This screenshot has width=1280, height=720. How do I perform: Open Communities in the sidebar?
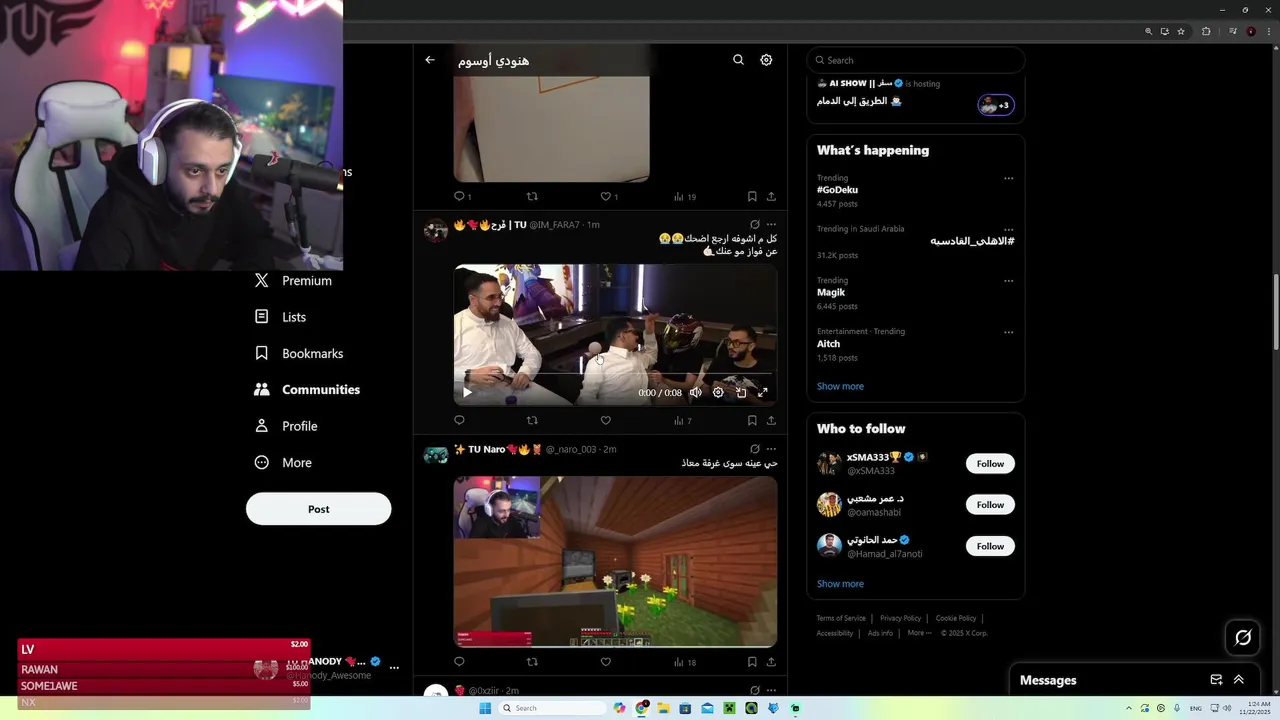307,390
